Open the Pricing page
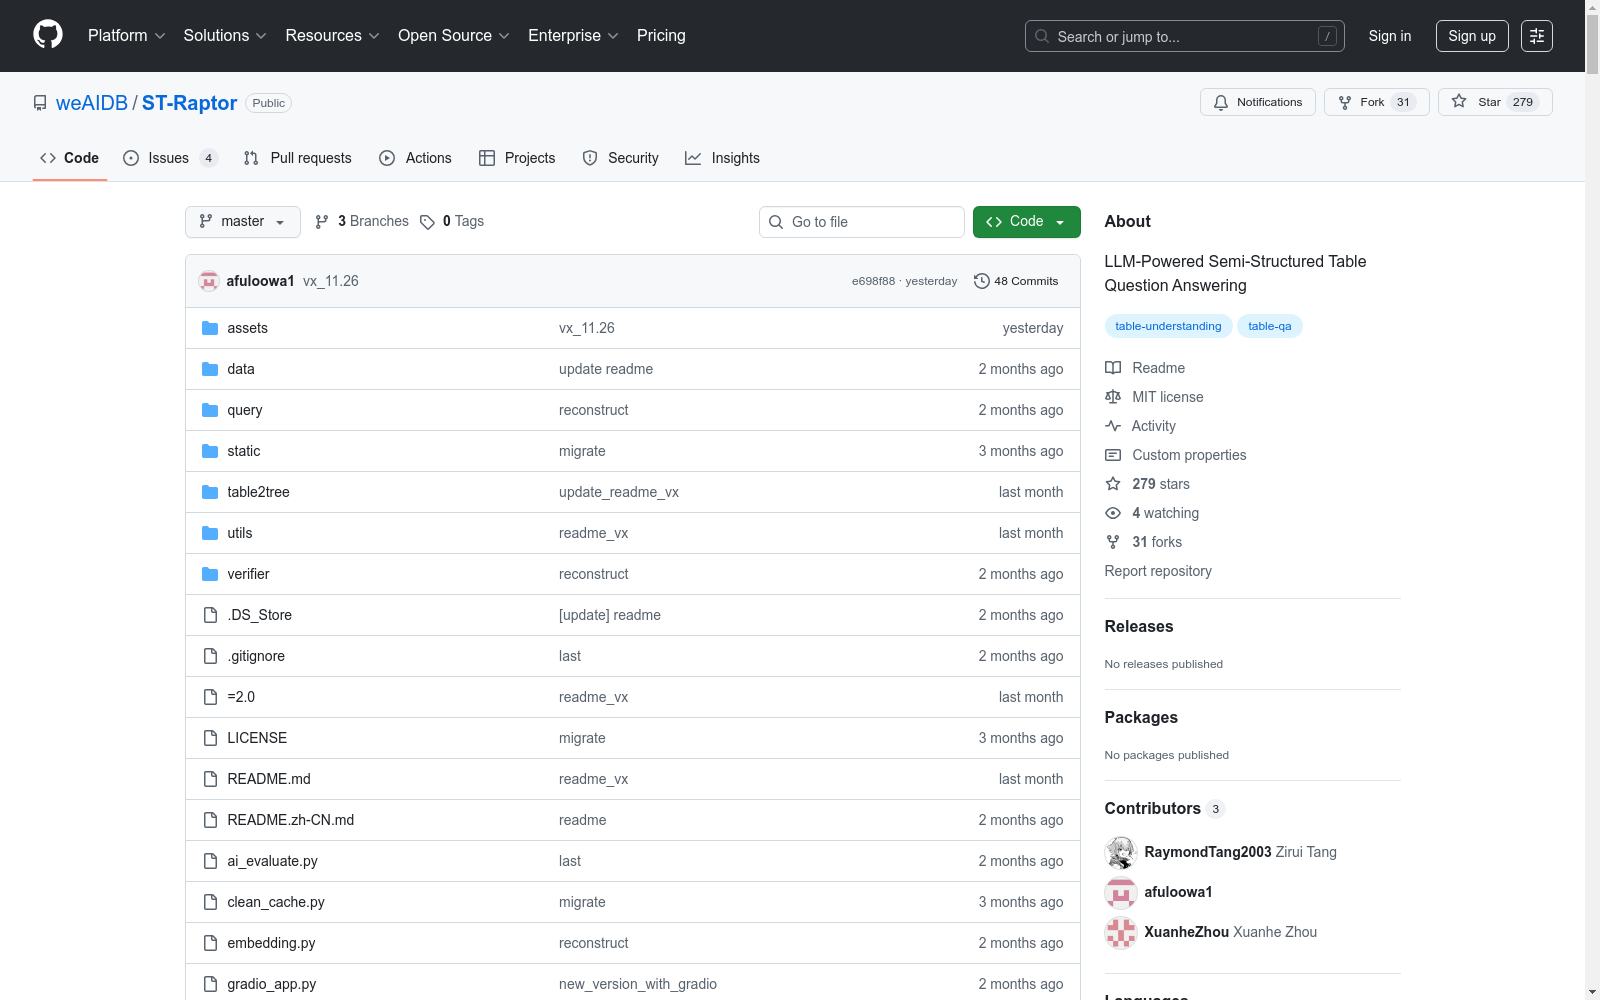 [661, 36]
